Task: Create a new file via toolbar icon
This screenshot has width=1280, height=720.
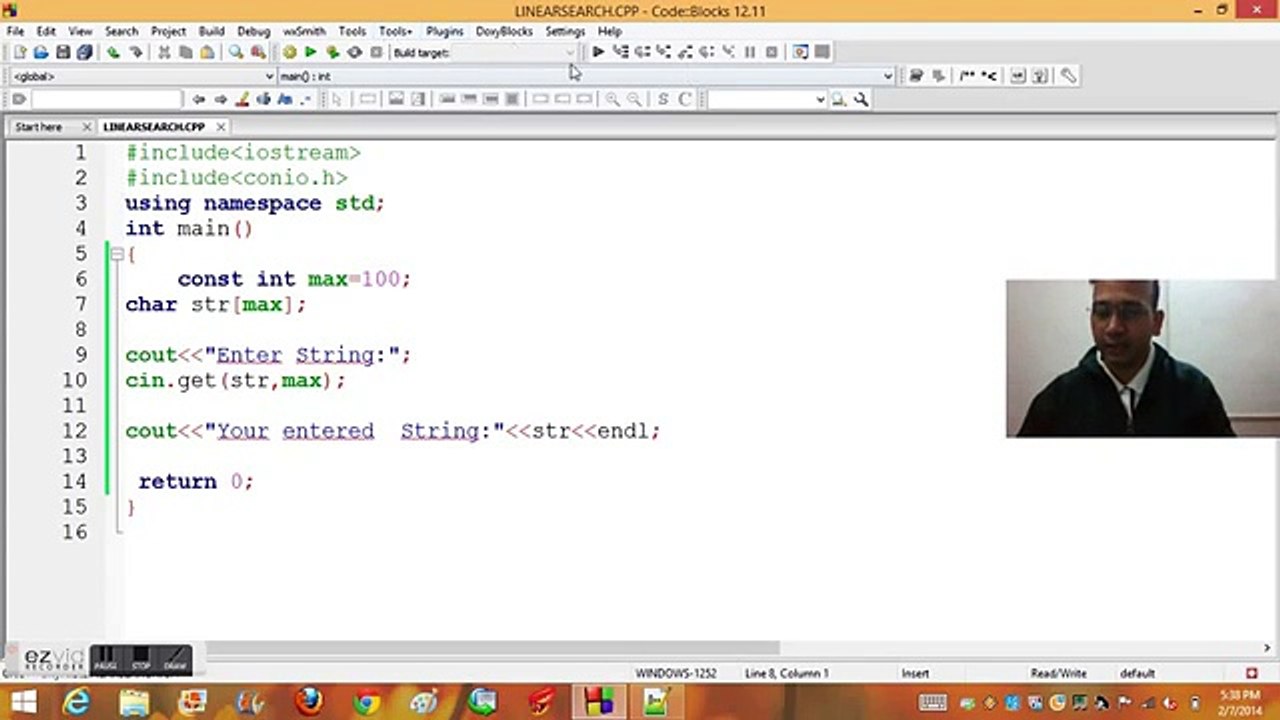Action: pyautogui.click(x=19, y=52)
